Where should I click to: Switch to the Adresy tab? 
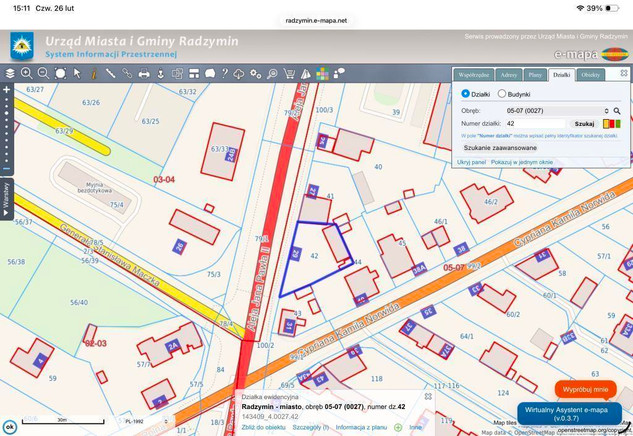[x=509, y=75]
